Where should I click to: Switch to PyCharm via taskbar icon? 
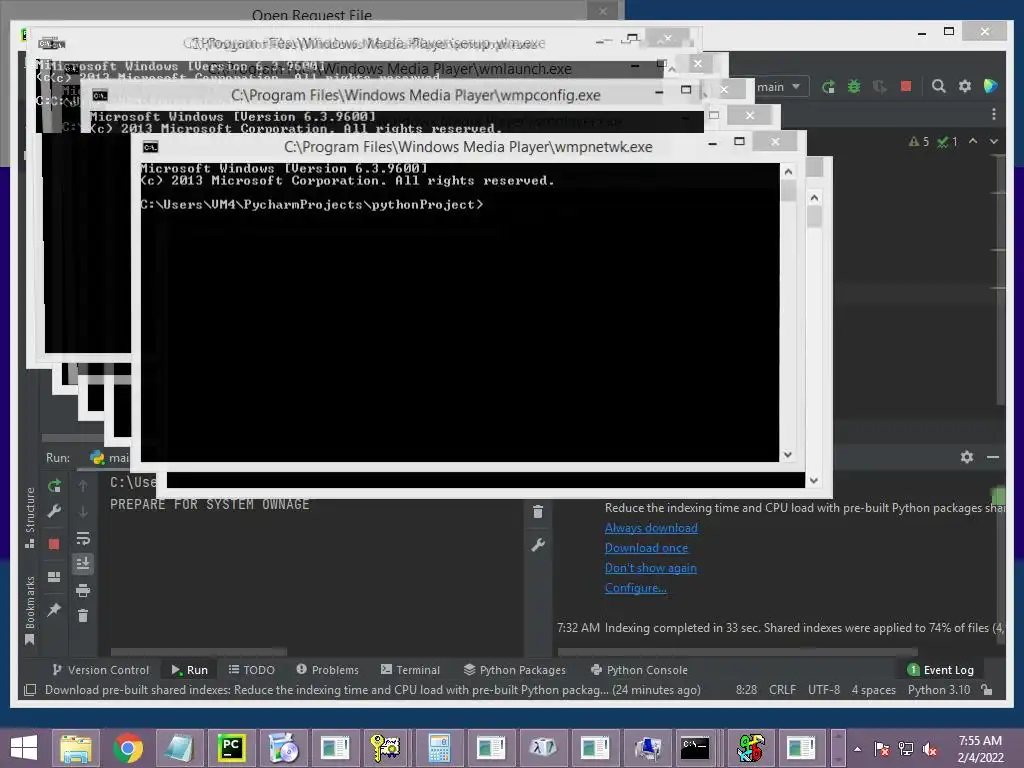pos(231,748)
